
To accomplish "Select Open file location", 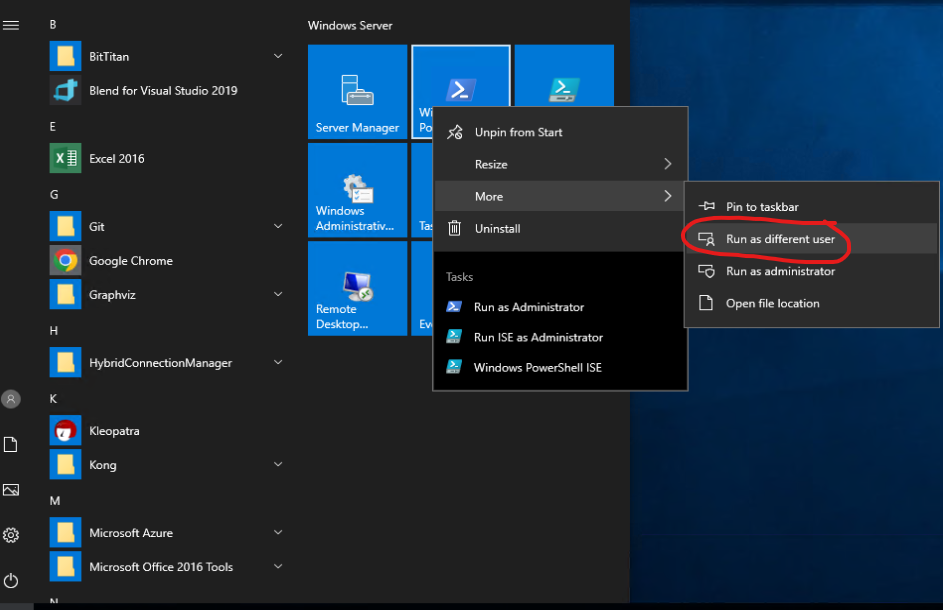I will pos(812,304).
